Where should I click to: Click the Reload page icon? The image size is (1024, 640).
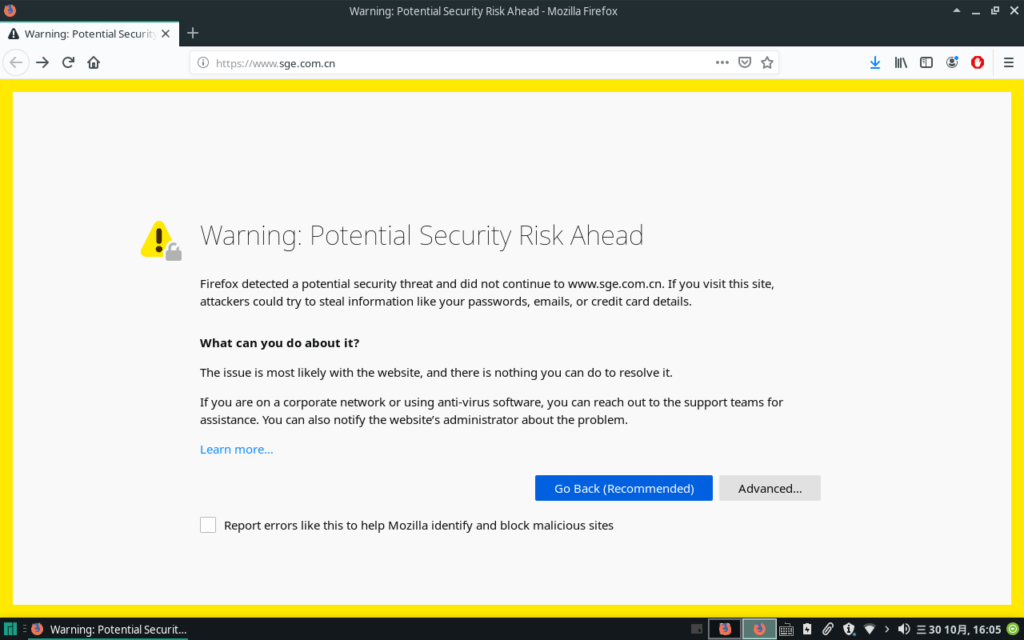[67, 62]
